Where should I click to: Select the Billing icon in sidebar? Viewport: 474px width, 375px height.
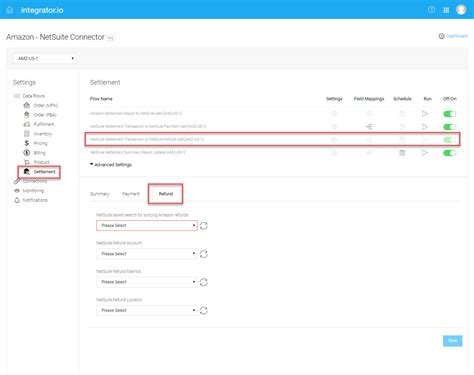[27, 153]
